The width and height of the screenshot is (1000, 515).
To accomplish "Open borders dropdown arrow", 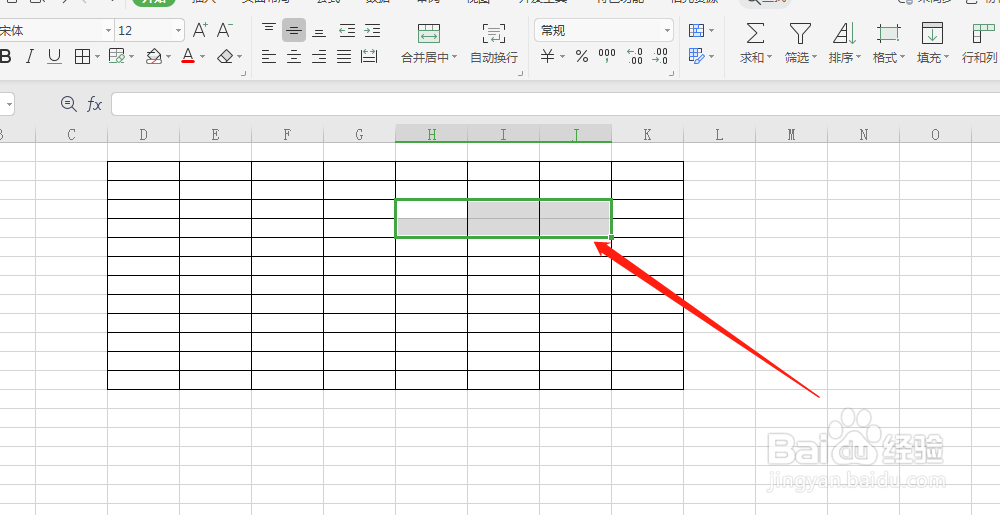I will [x=97, y=57].
